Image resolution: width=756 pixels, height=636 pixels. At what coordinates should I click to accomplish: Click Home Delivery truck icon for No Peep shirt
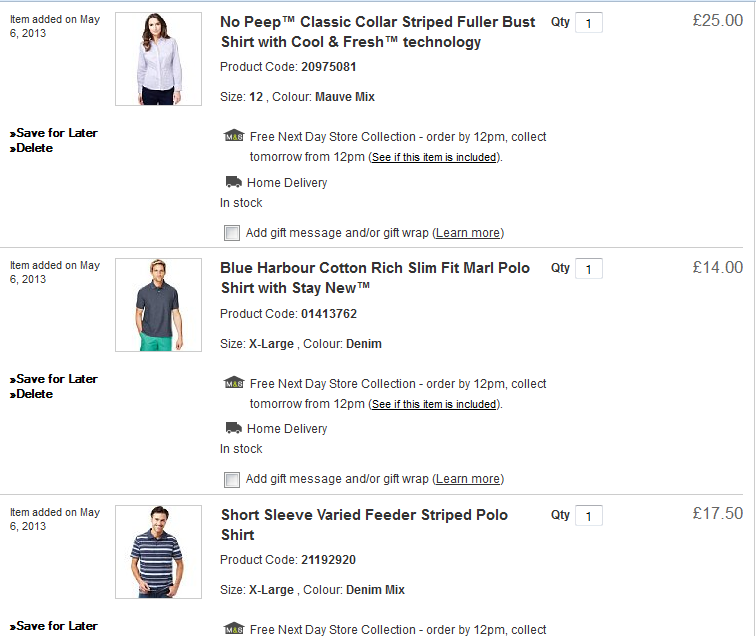[x=233, y=182]
